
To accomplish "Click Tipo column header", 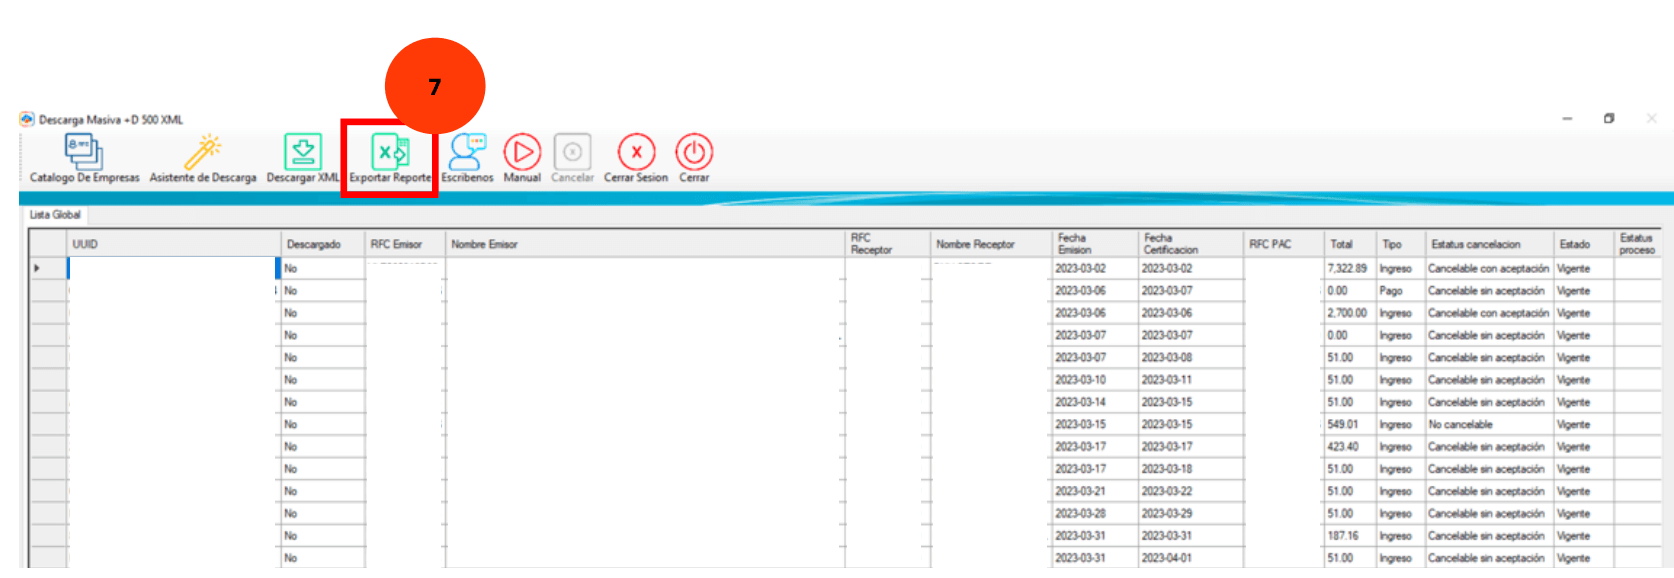I will click(1401, 244).
